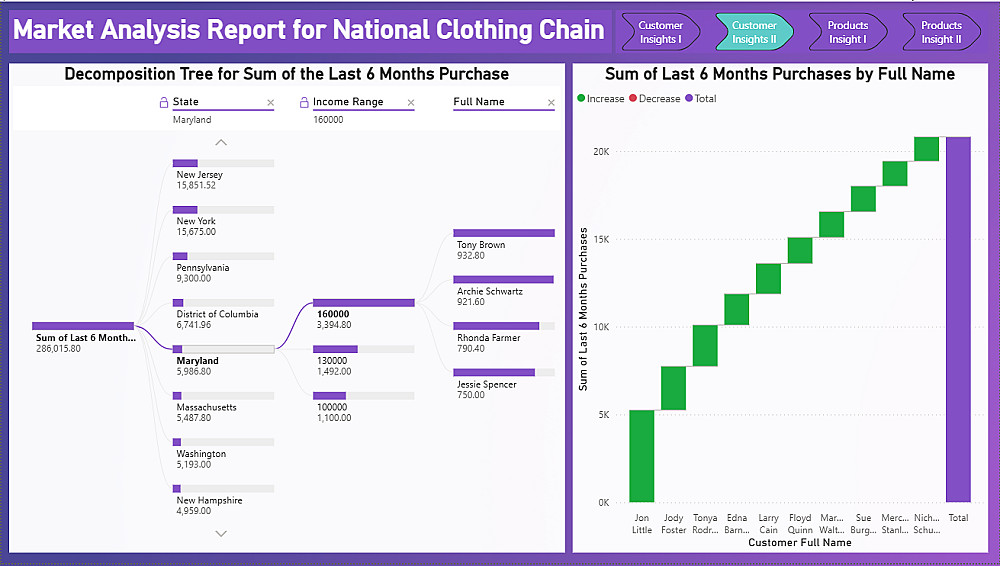Go to the Products Insight II page
The width and height of the screenshot is (1000, 566).
click(x=940, y=32)
